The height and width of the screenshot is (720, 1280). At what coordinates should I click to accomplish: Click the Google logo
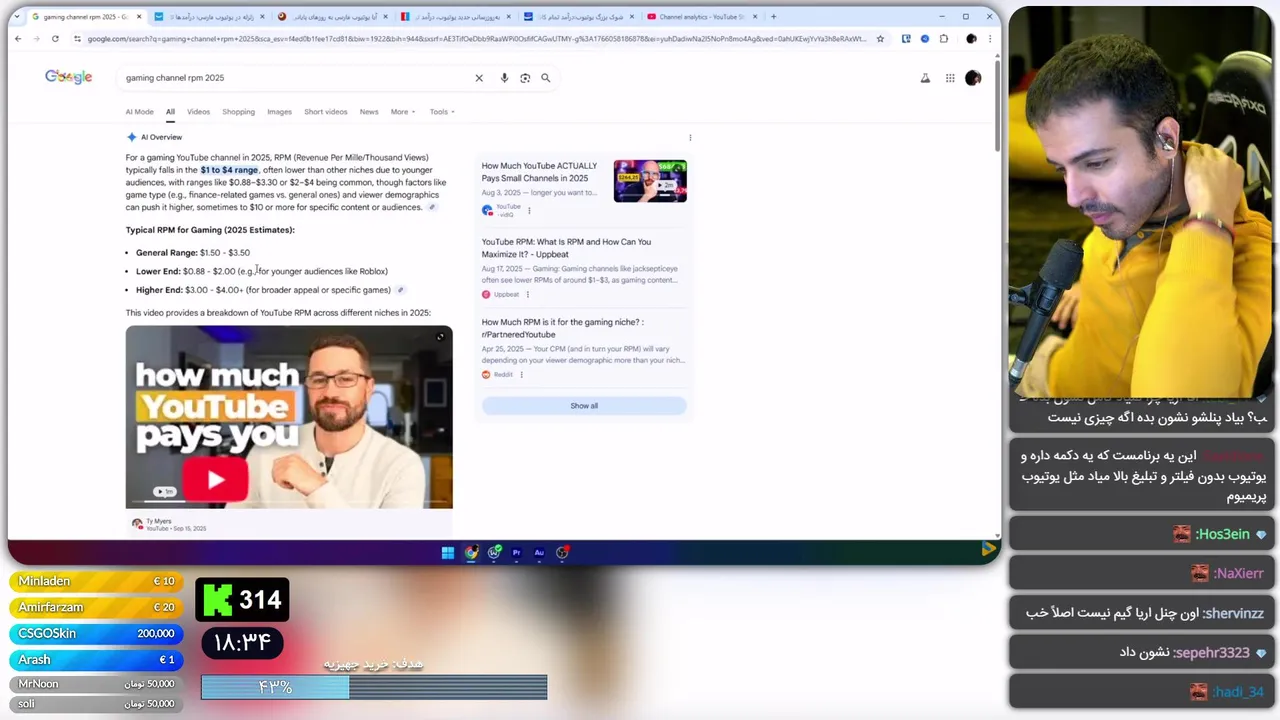(68, 77)
